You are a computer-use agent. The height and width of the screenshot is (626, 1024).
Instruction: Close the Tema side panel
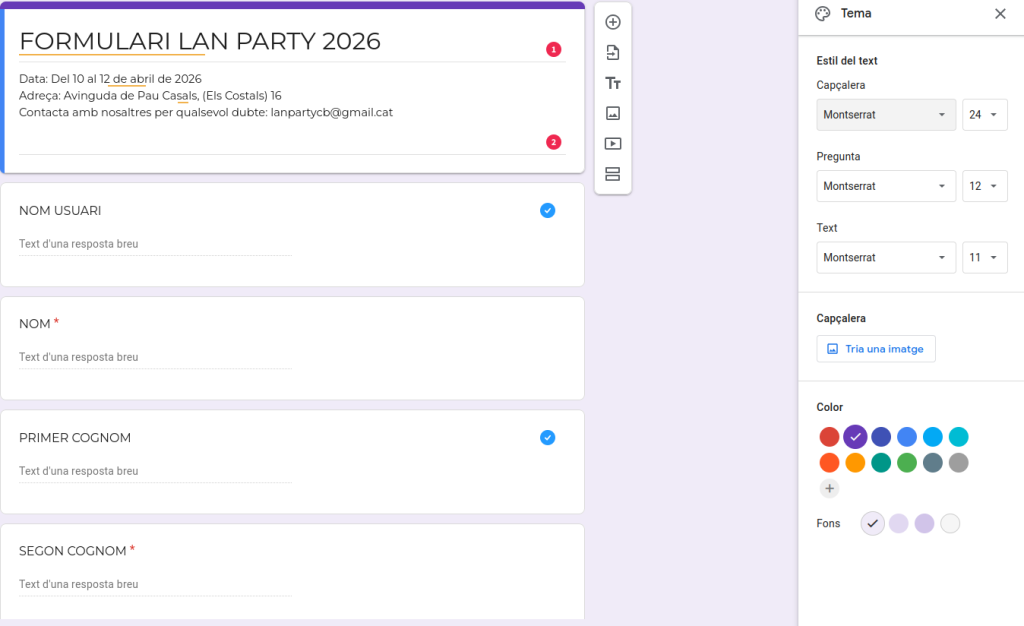pyautogui.click(x=1000, y=14)
